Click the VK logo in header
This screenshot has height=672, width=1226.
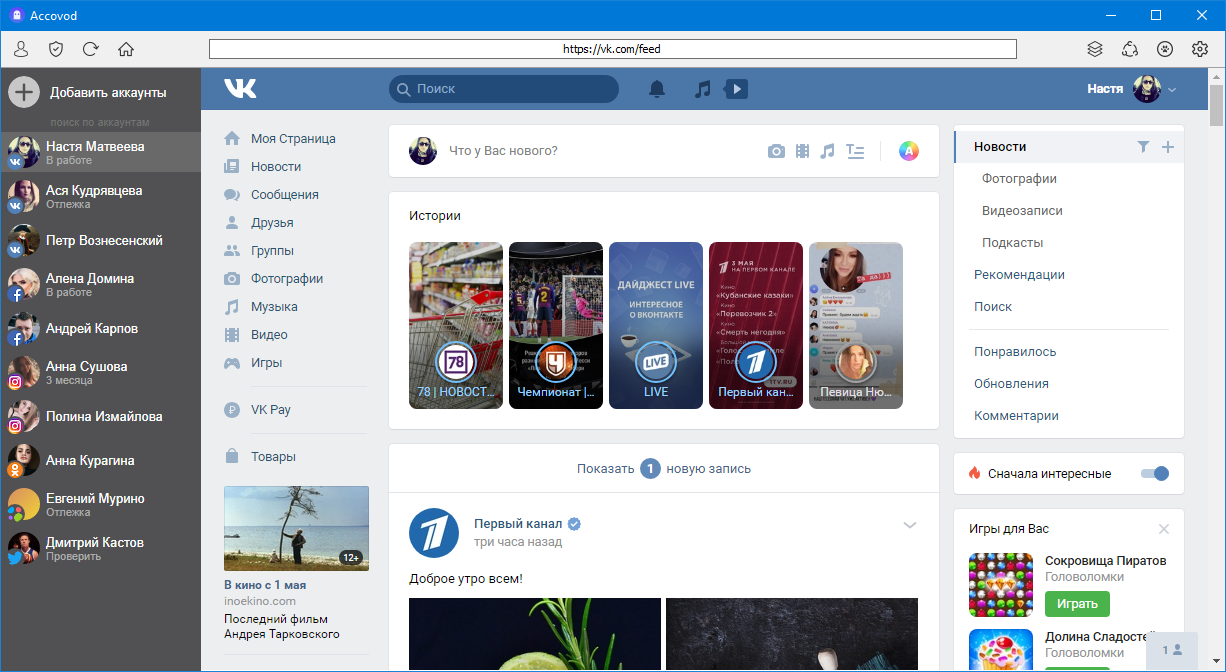coord(240,89)
